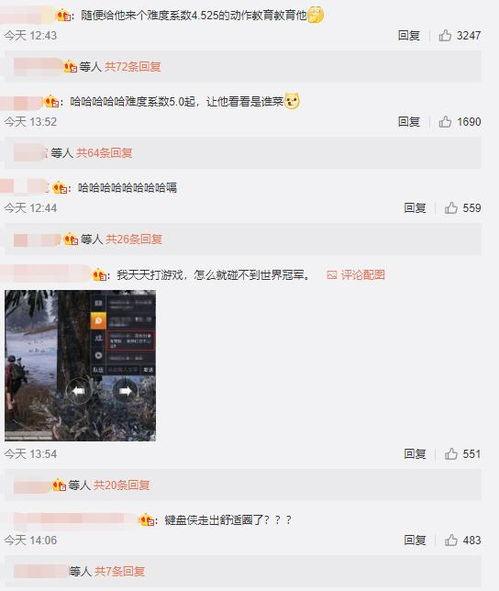Click thumbs-up icon next to 1690
Image resolution: width=499 pixels, height=591 pixels.
[445, 121]
